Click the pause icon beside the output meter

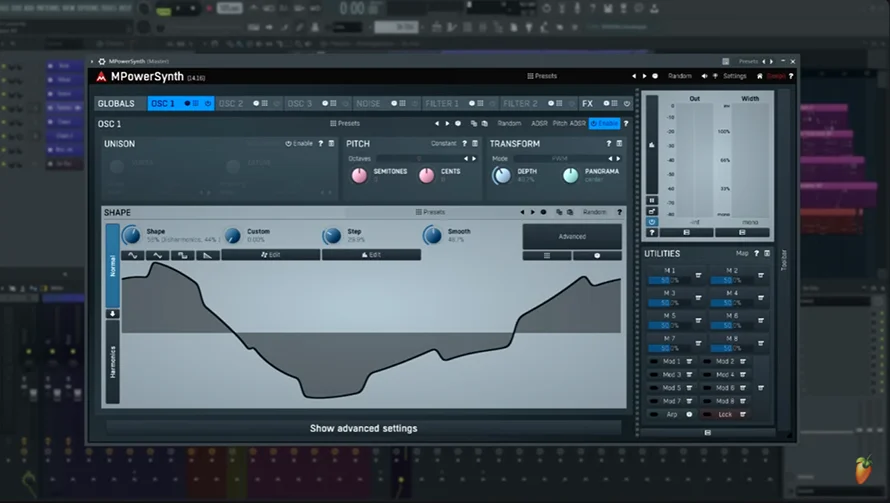652,200
